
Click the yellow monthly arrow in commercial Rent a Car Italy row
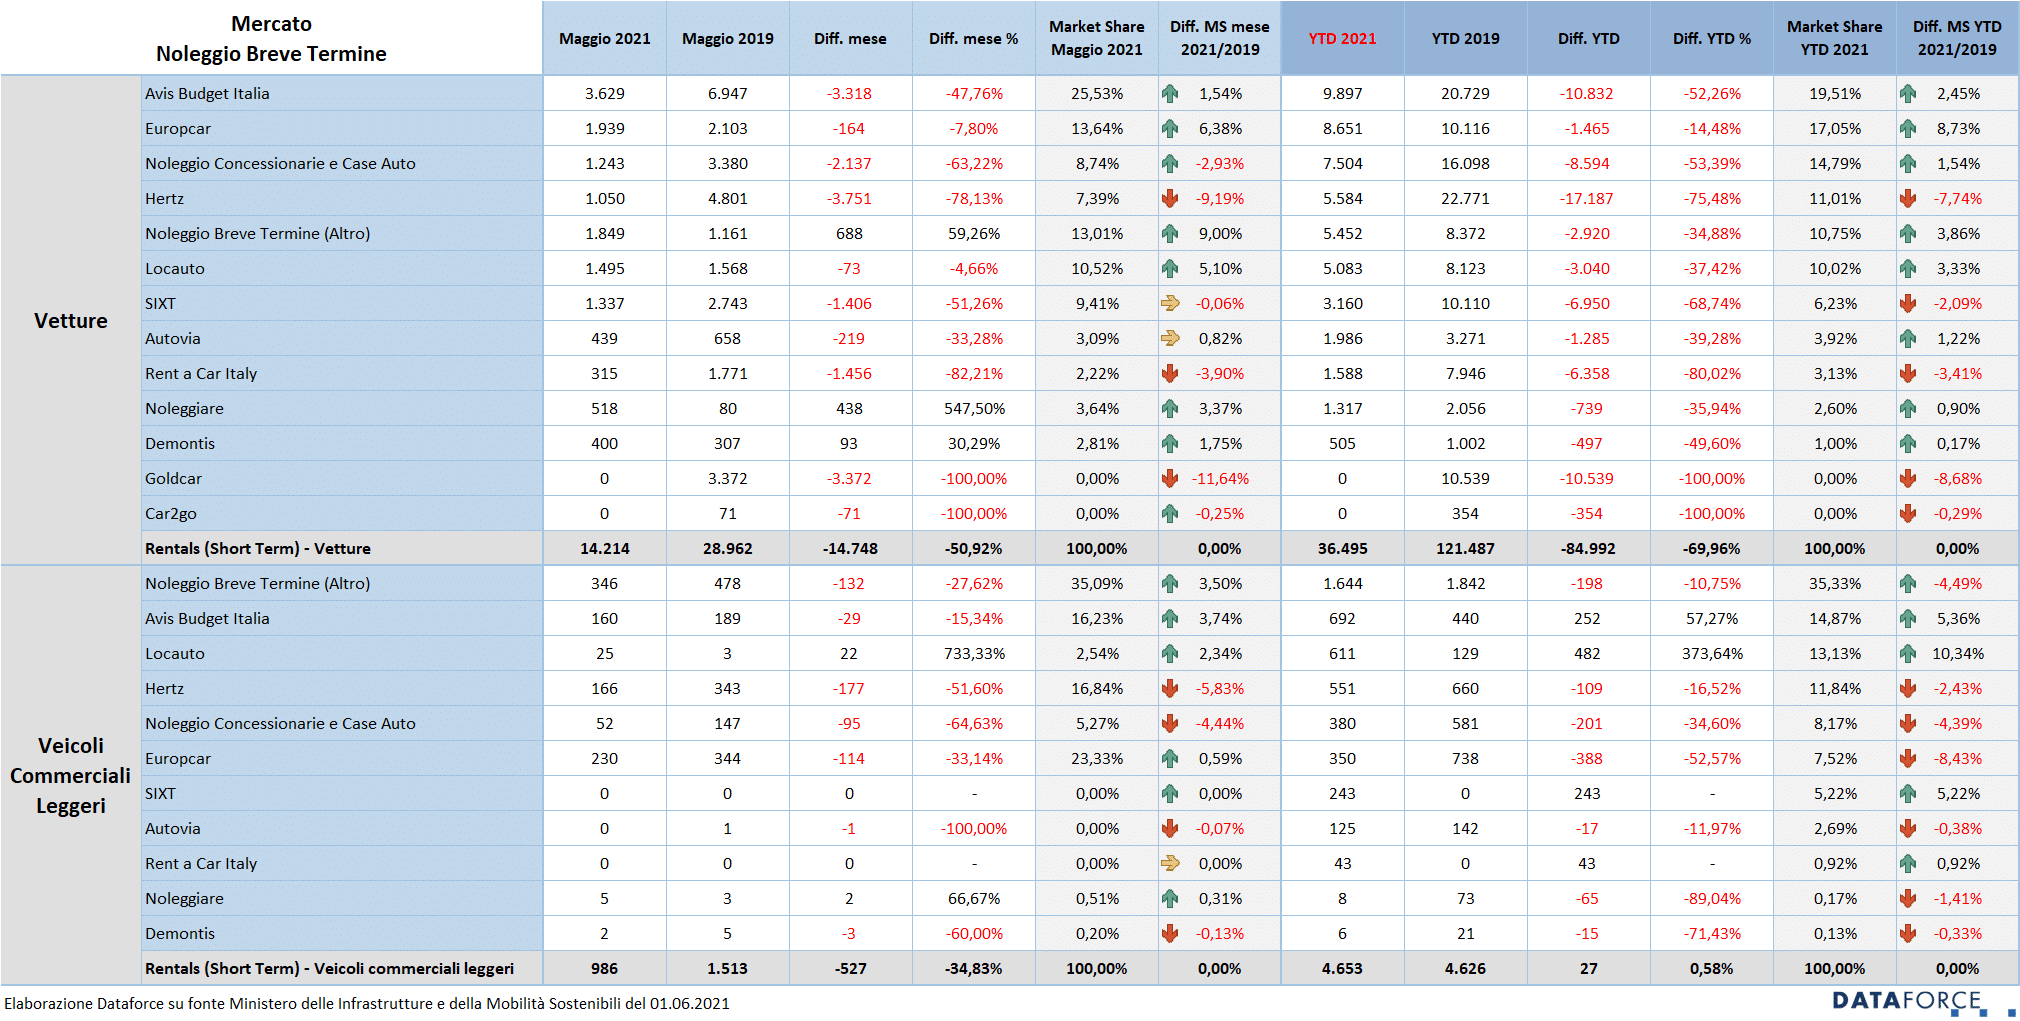pyautogui.click(x=1170, y=864)
